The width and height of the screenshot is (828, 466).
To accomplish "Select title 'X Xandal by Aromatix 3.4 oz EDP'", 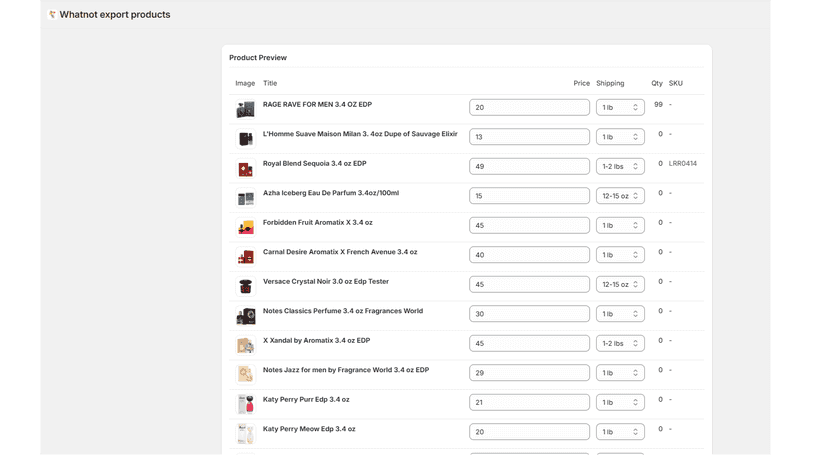I will coord(316,341).
